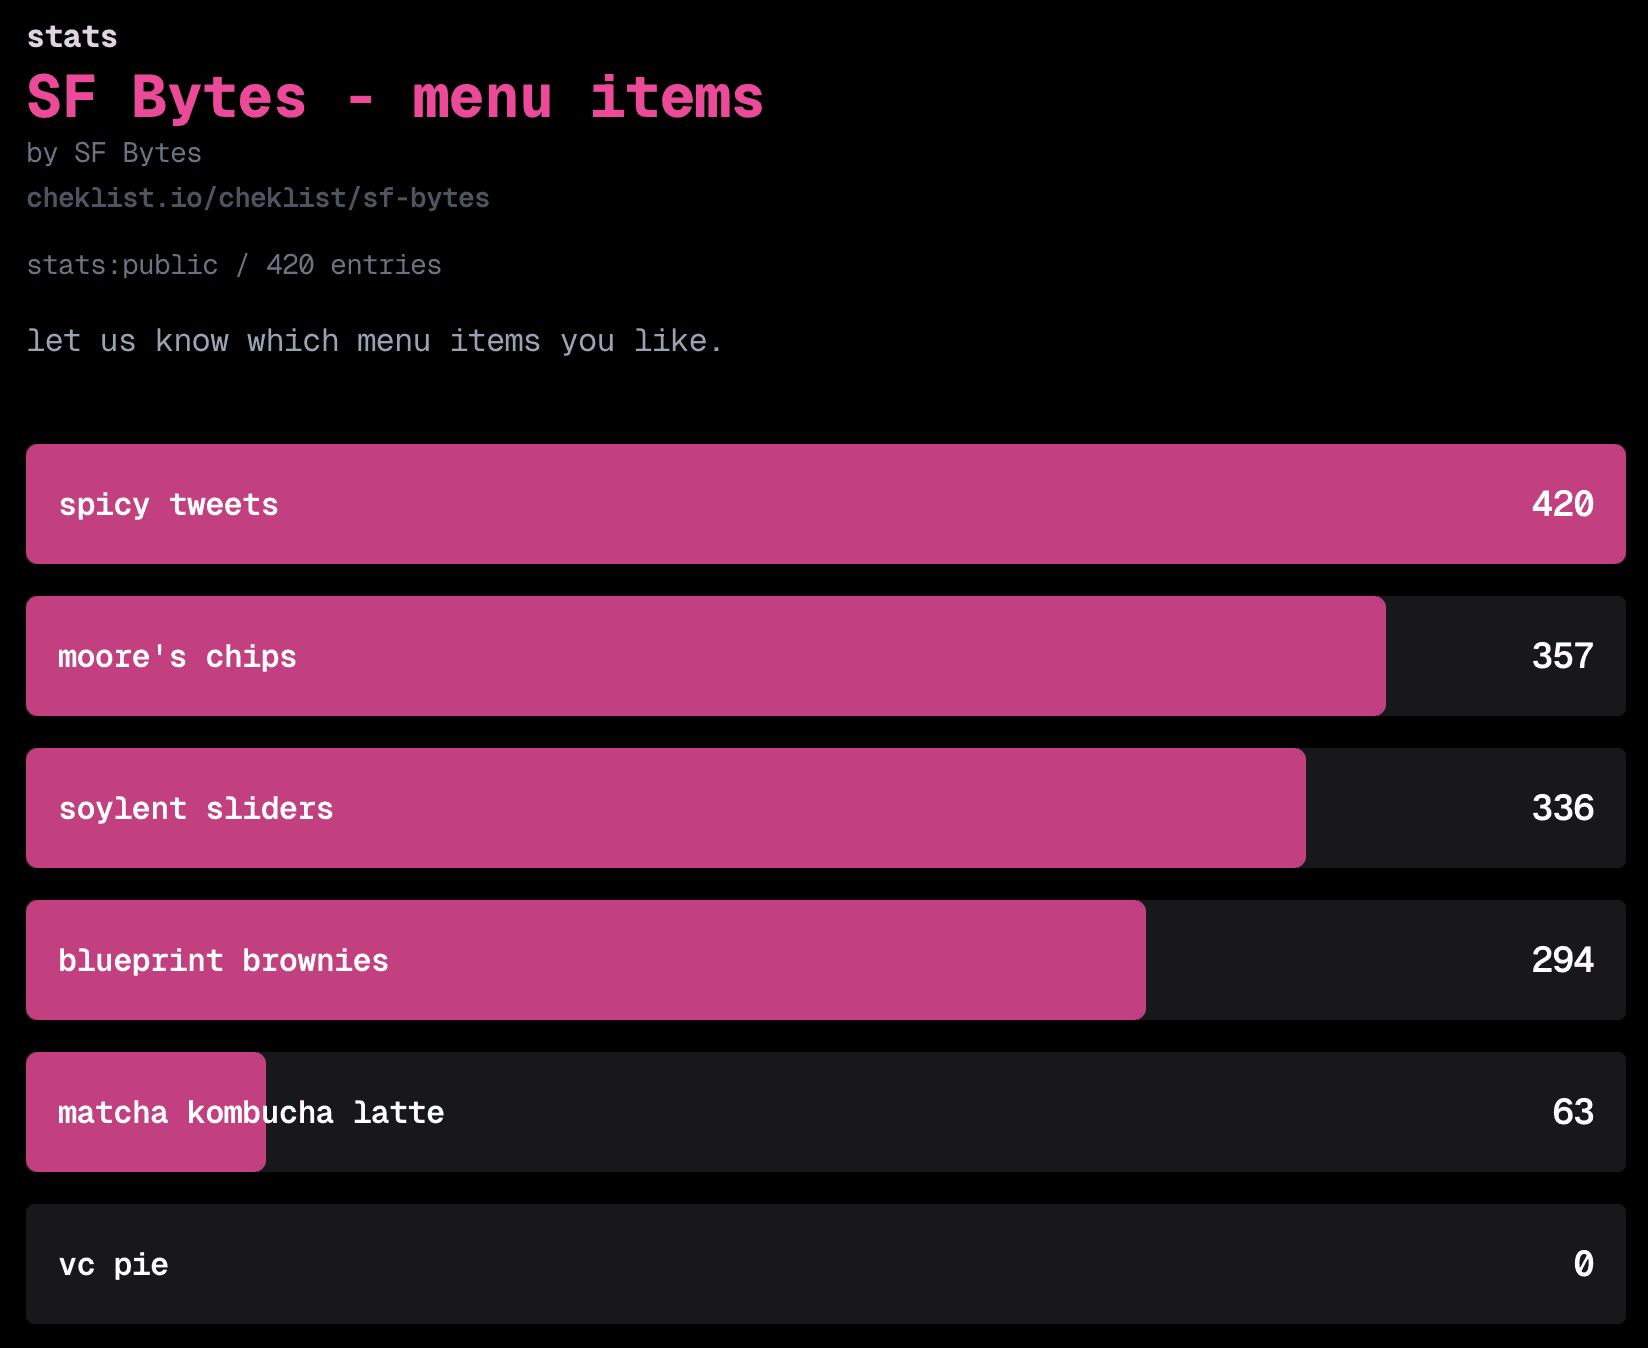Image resolution: width=1648 pixels, height=1348 pixels.
Task: Click the "stats" header label
Action: click(x=72, y=37)
